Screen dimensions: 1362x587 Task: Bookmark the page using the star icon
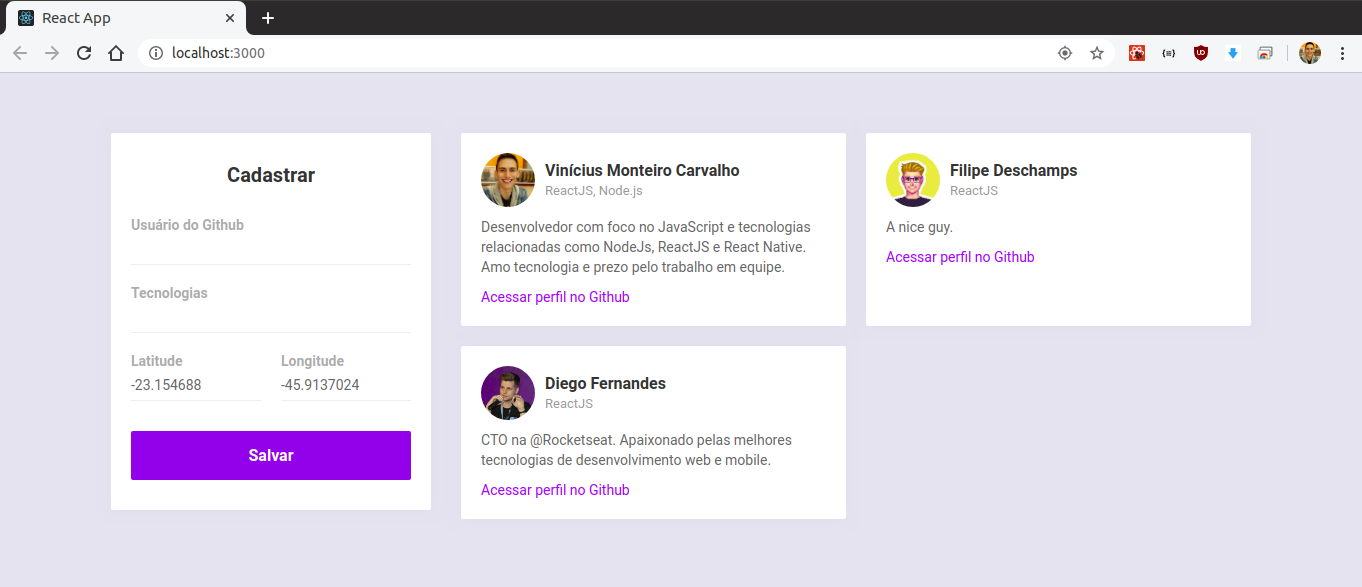pyautogui.click(x=1097, y=52)
